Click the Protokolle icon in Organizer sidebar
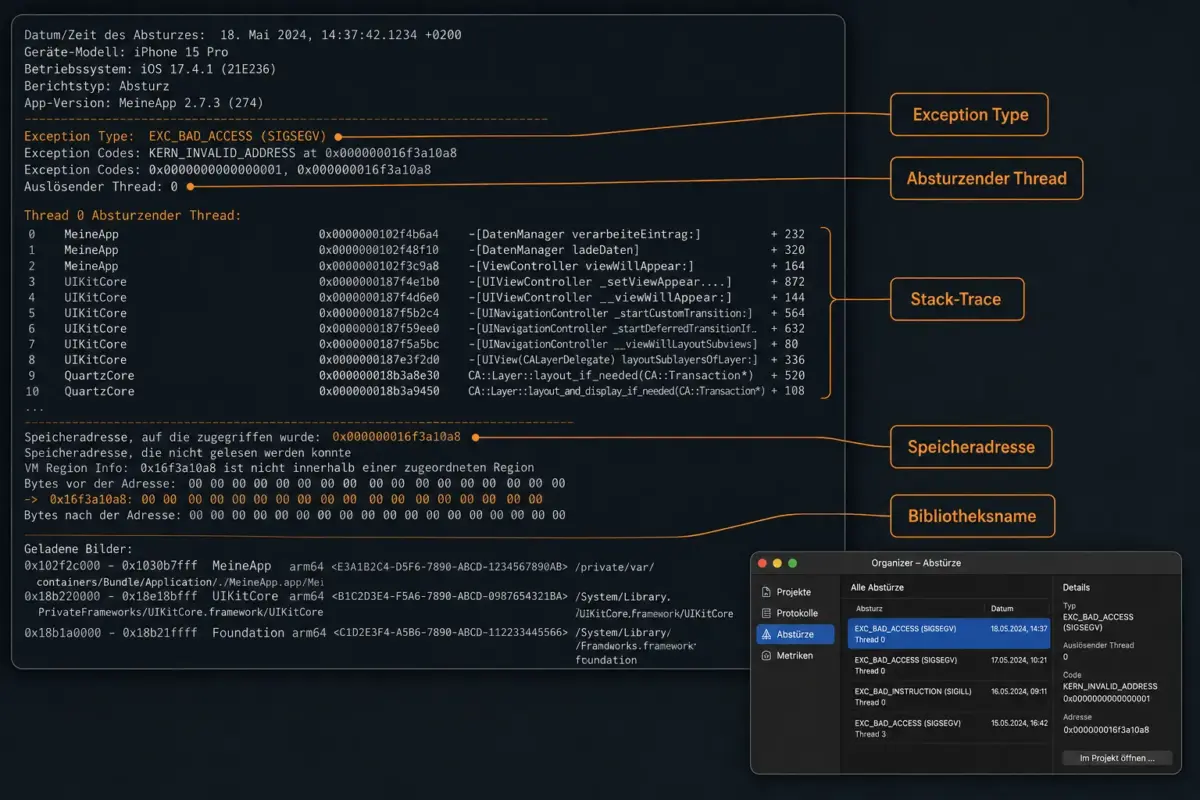Image resolution: width=1200 pixels, height=800 pixels. pyautogui.click(x=766, y=613)
